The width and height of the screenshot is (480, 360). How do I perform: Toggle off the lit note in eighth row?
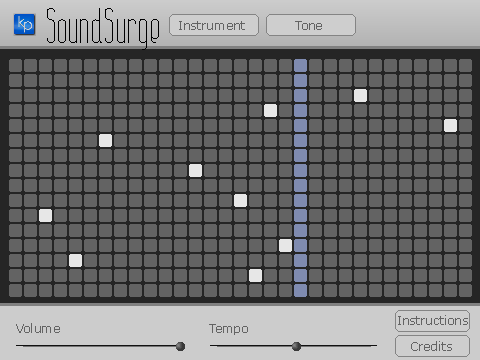coord(195,171)
